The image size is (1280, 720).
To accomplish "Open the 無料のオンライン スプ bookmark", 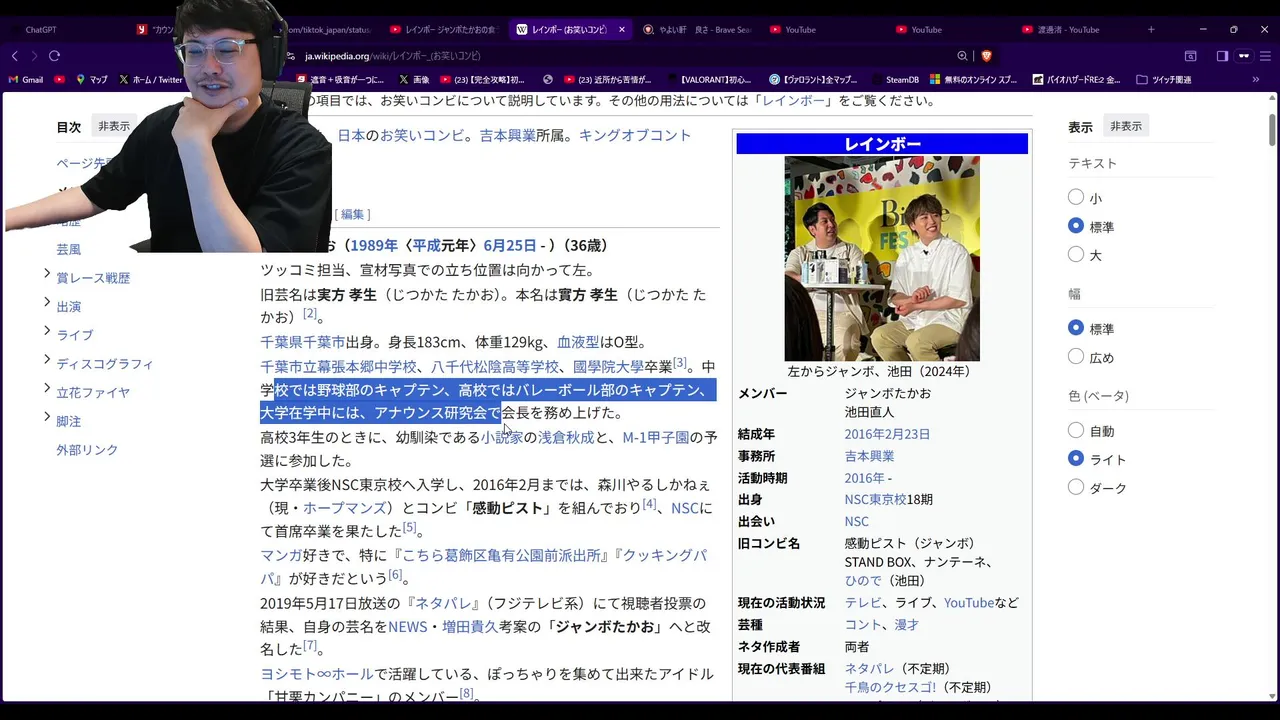I will 974,79.
